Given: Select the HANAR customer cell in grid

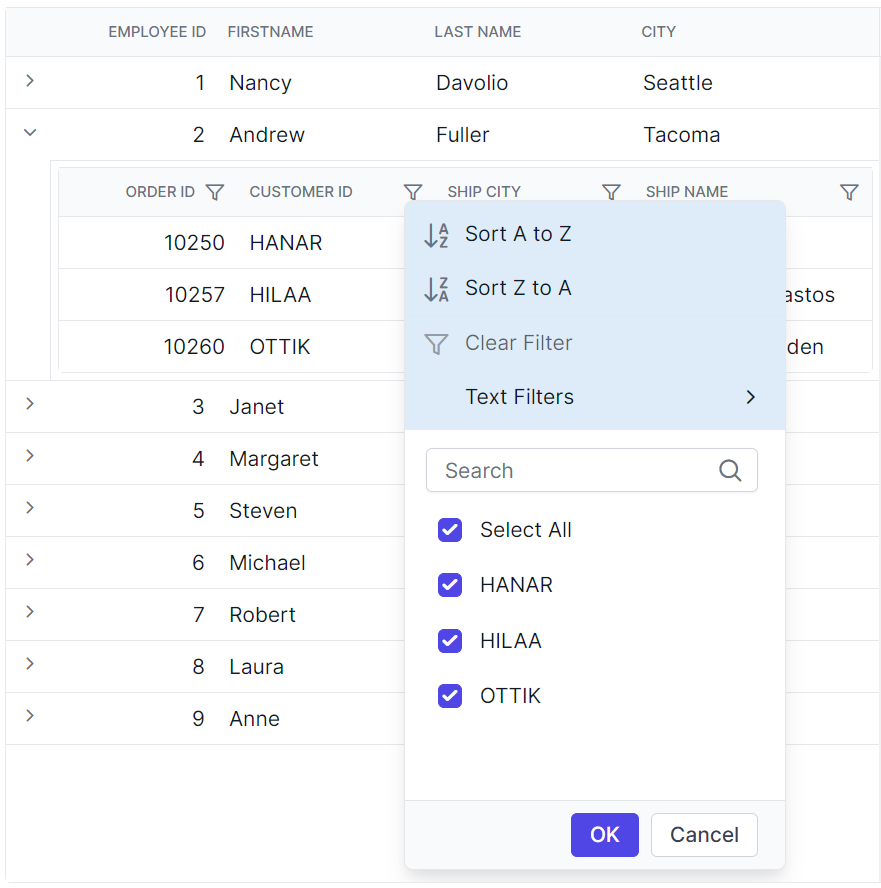Looking at the screenshot, I should click(285, 243).
